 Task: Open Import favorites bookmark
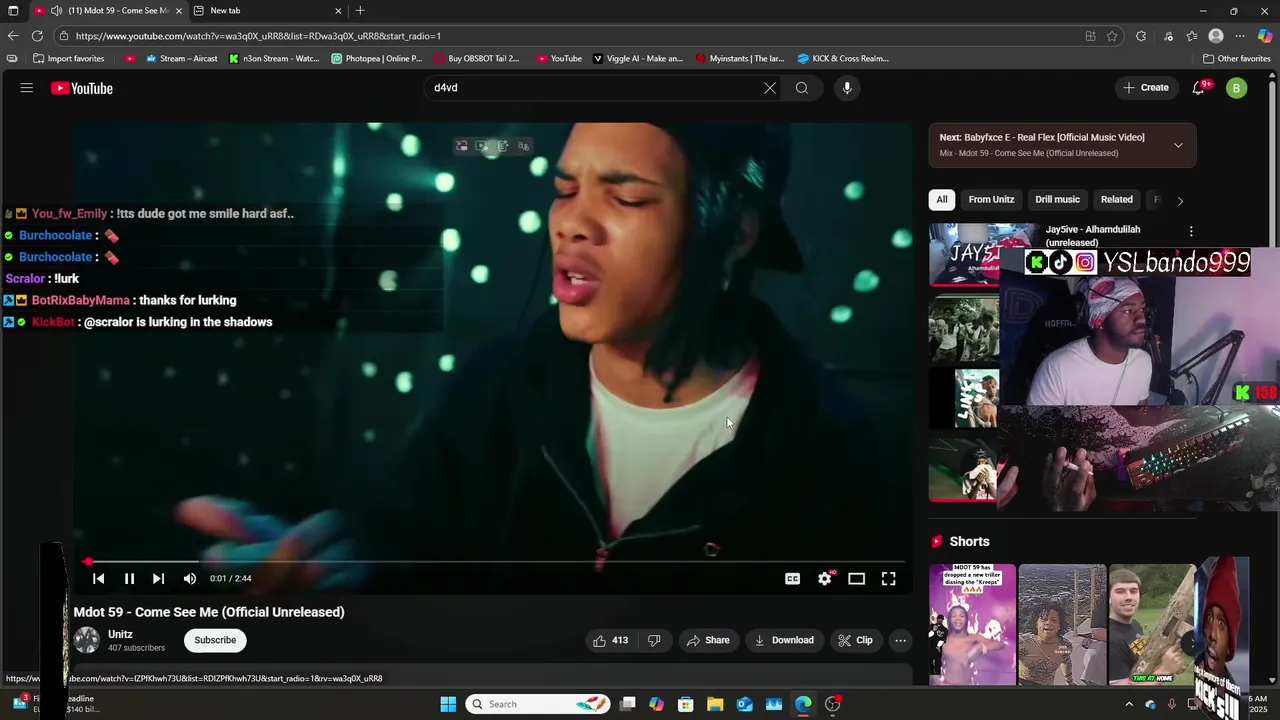[x=68, y=59]
